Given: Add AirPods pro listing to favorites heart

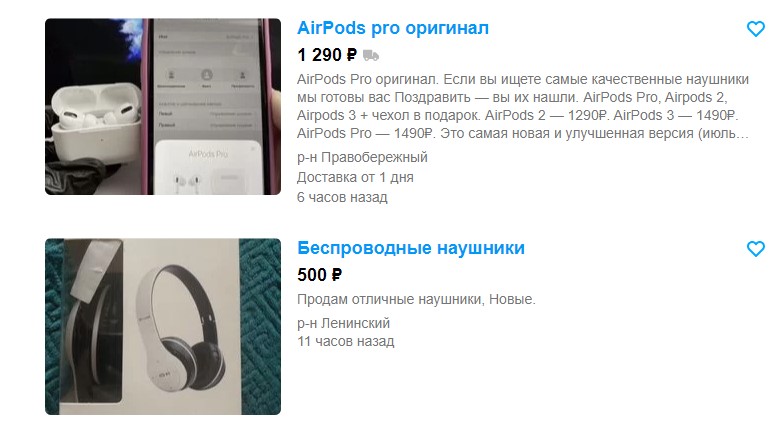Looking at the screenshot, I should (x=755, y=29).
